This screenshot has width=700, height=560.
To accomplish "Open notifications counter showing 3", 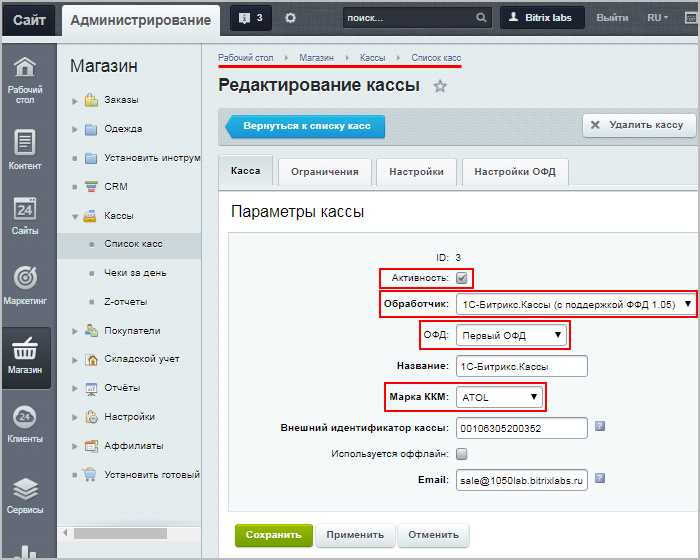I will click(250, 18).
